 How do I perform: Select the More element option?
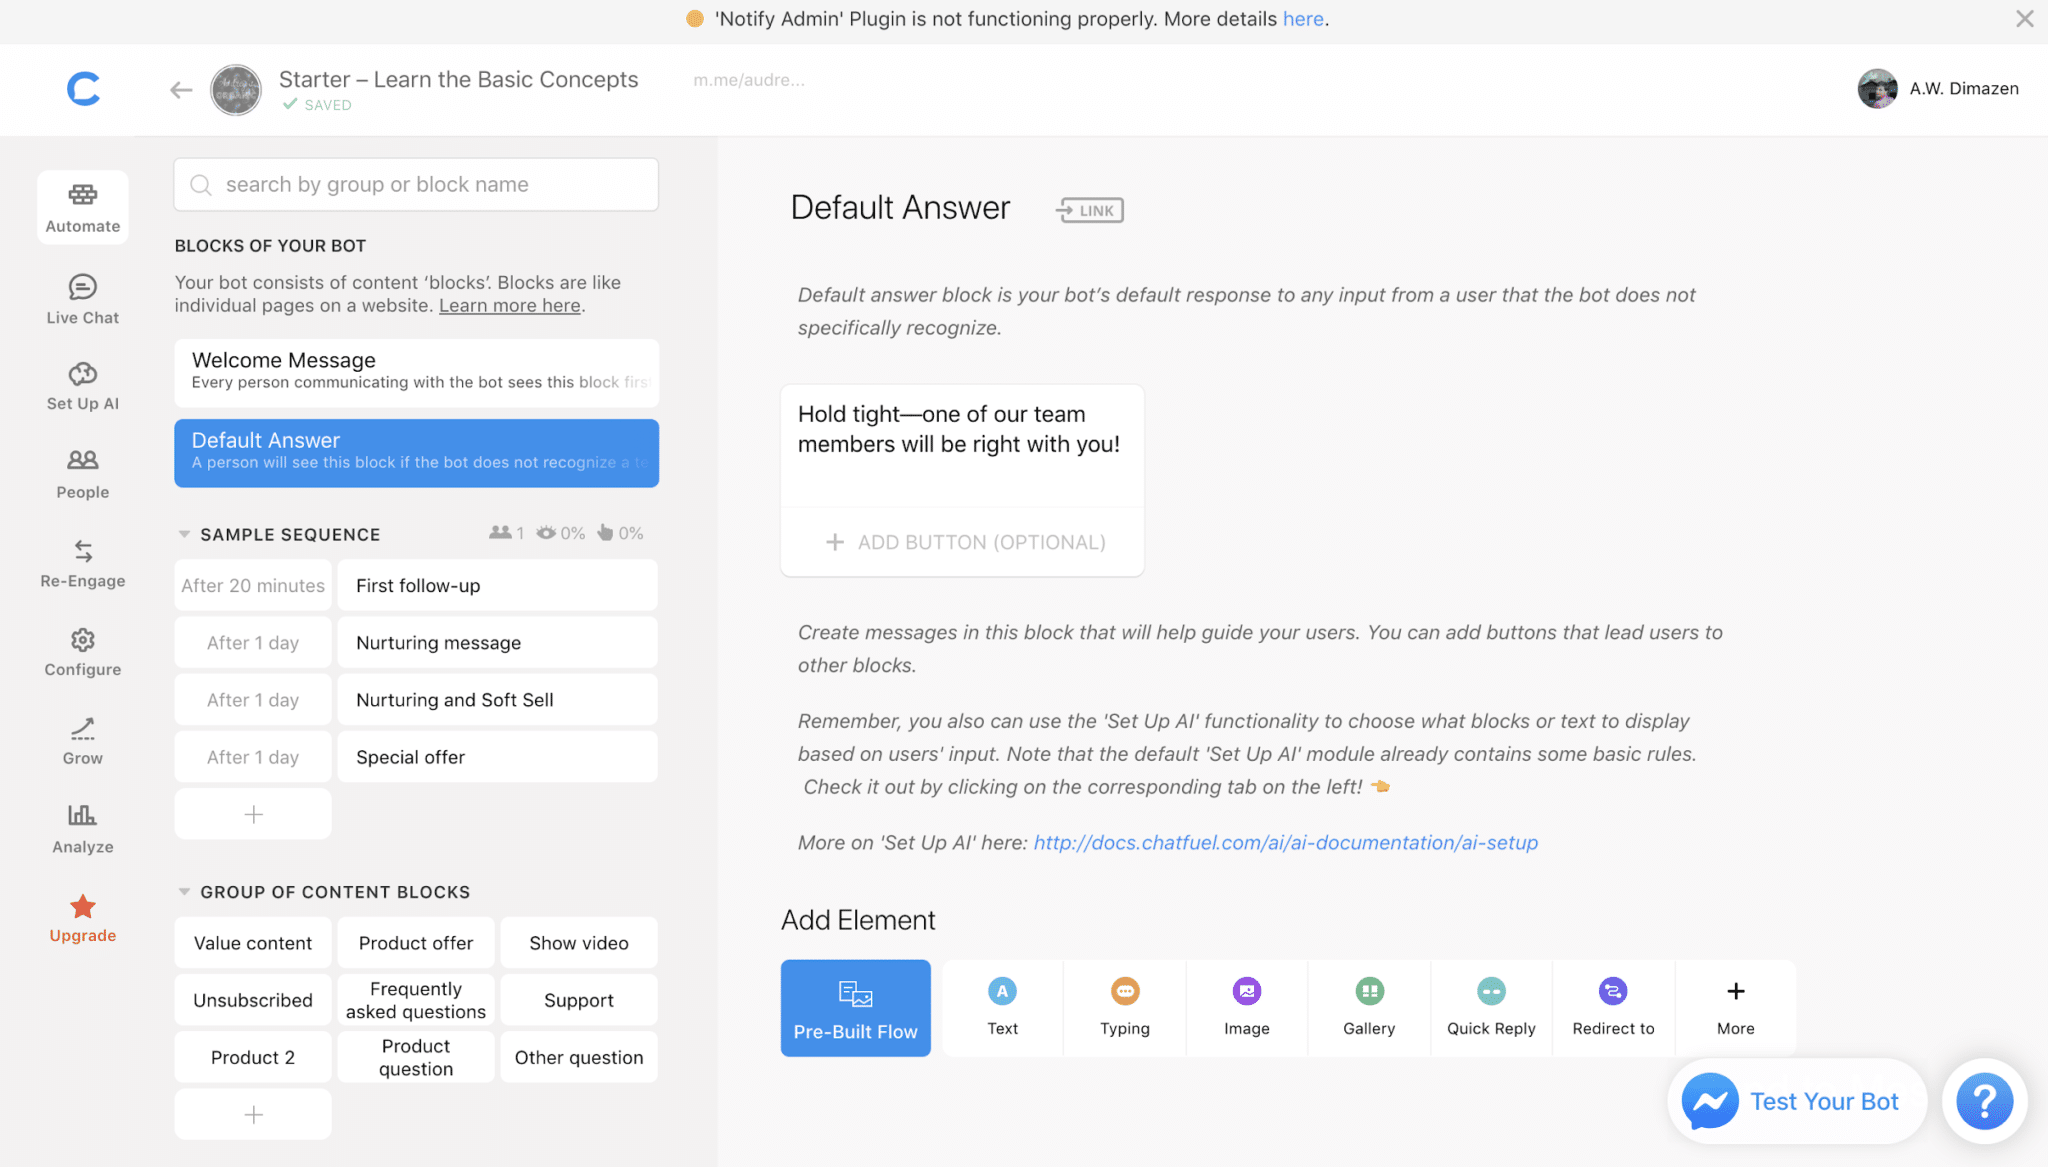pos(1735,1007)
